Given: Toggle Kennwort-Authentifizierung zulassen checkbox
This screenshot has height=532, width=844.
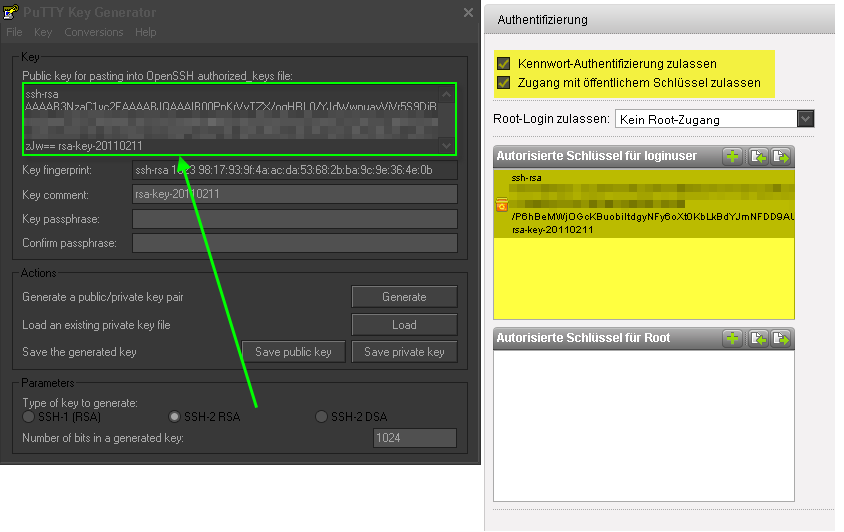Looking at the screenshot, I should 504,64.
